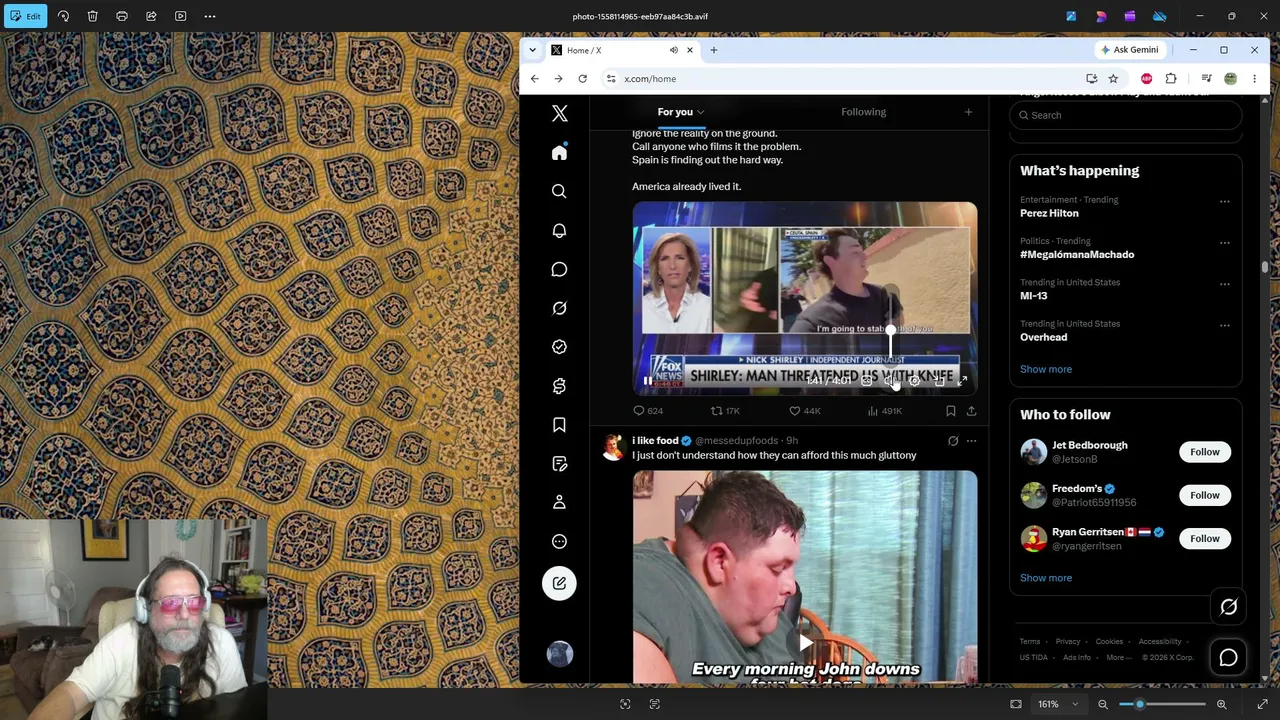Click the OneDrive cloud icon in Photos
This screenshot has height=720, width=1280.
click(1159, 16)
